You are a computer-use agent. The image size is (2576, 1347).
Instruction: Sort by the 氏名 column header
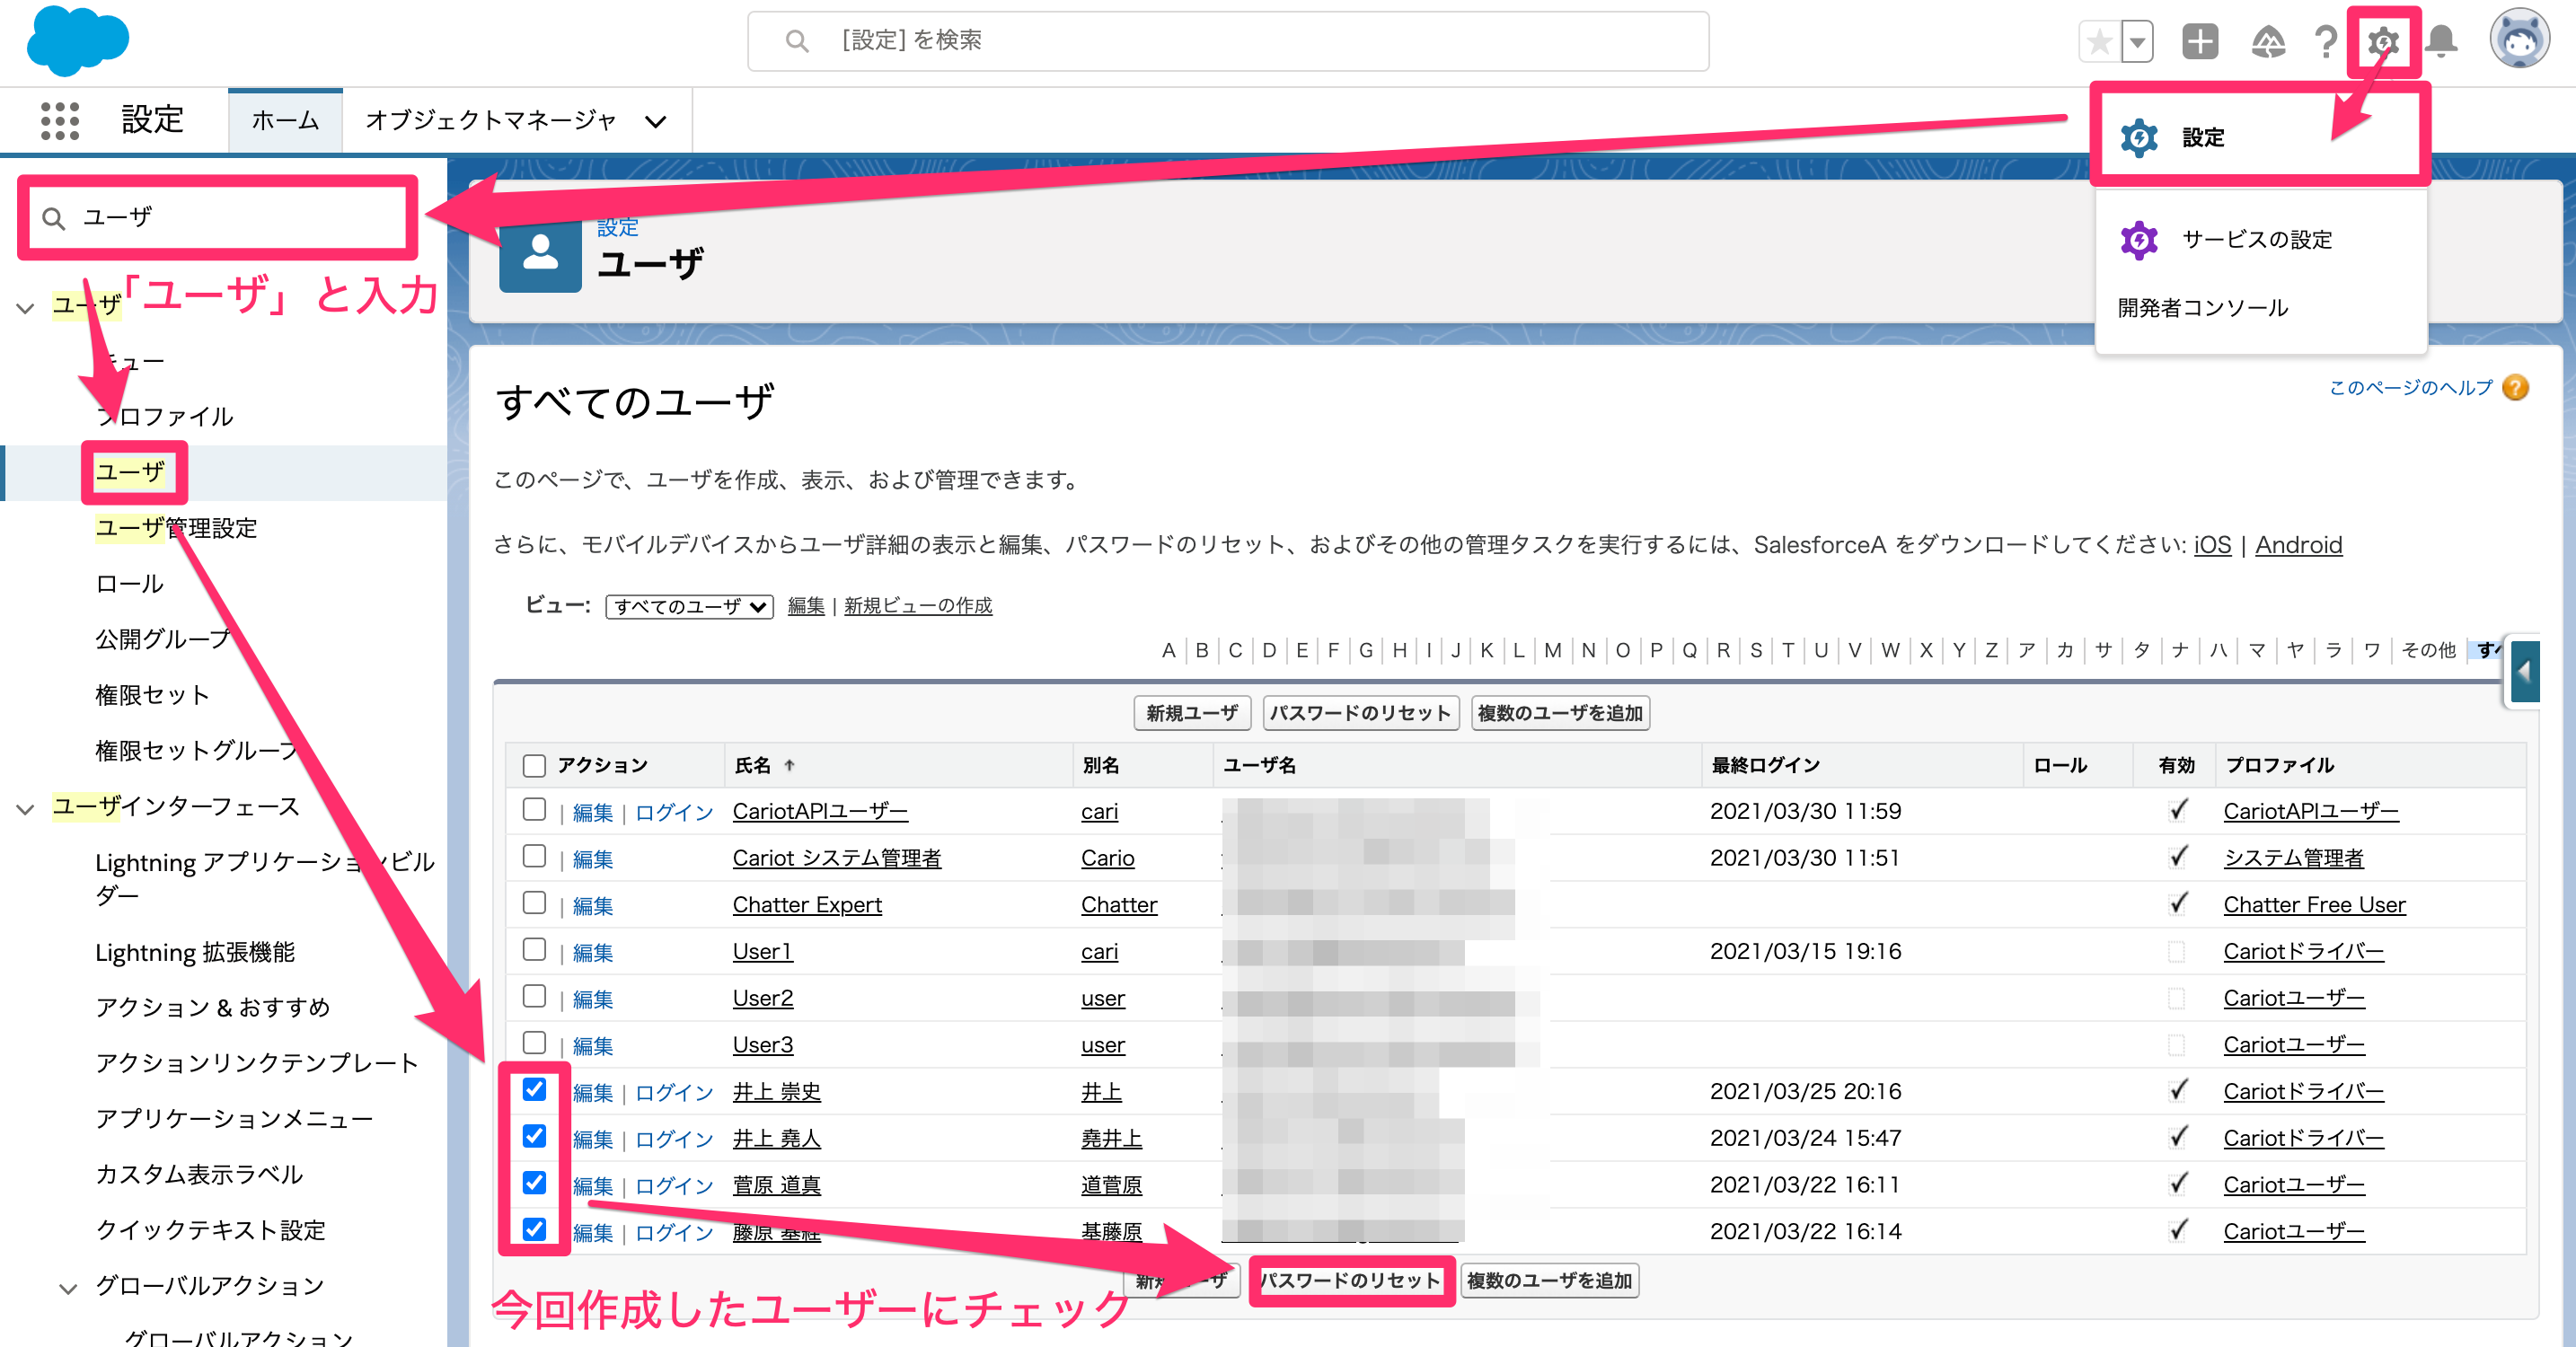pyautogui.click(x=753, y=766)
